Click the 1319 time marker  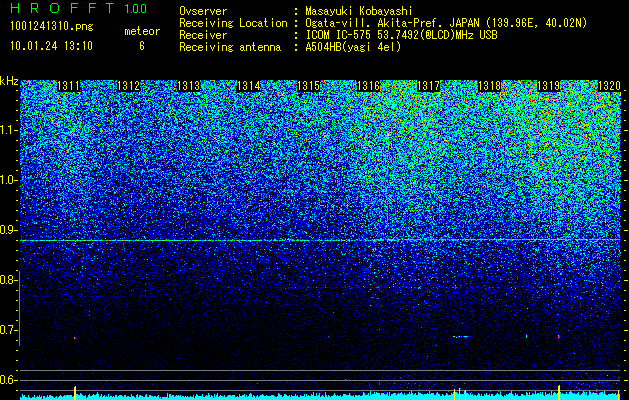pos(548,86)
